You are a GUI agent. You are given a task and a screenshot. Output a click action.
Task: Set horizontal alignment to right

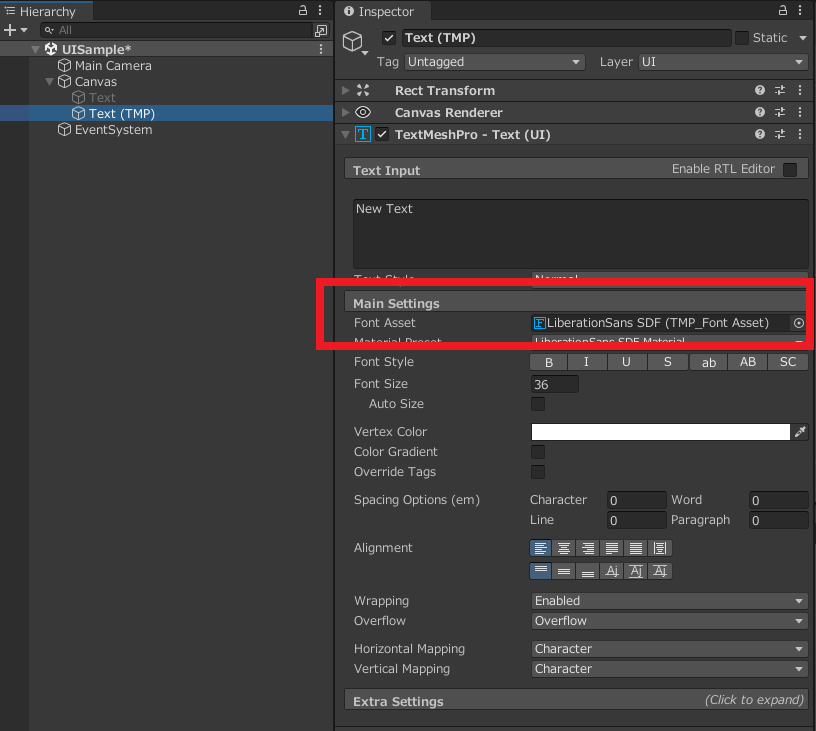588,548
